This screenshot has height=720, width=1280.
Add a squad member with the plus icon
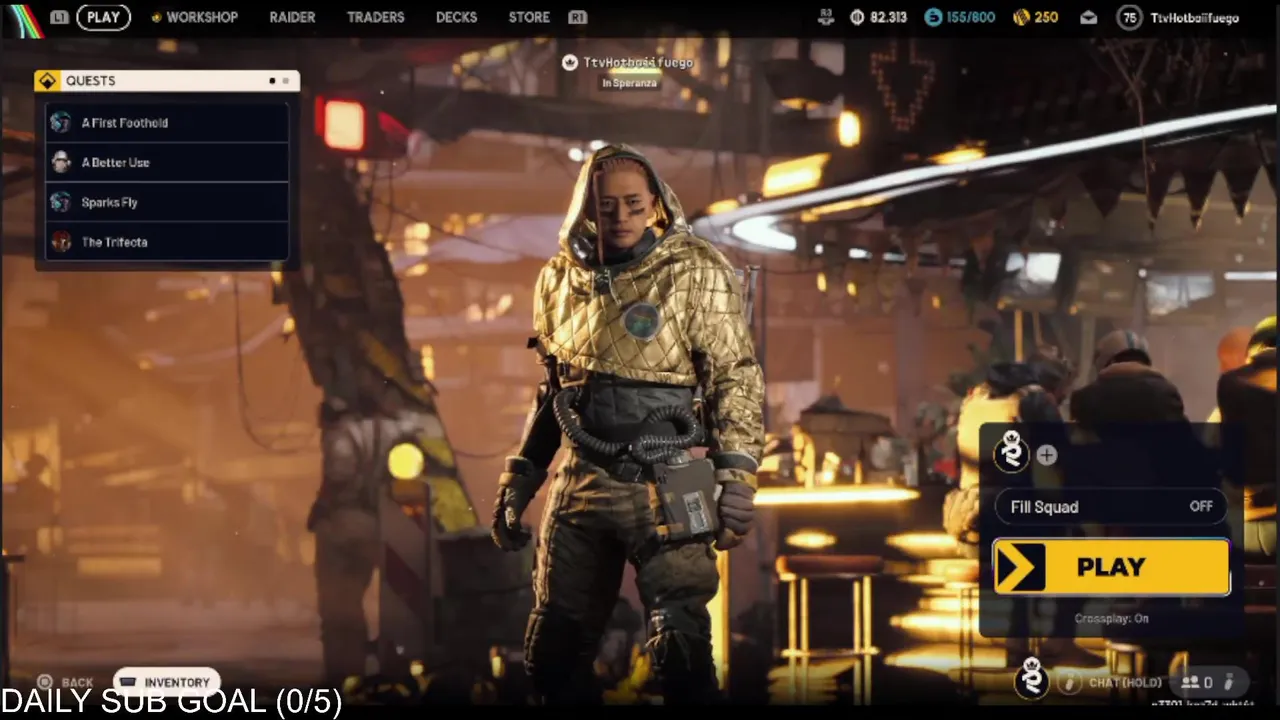(x=1046, y=455)
